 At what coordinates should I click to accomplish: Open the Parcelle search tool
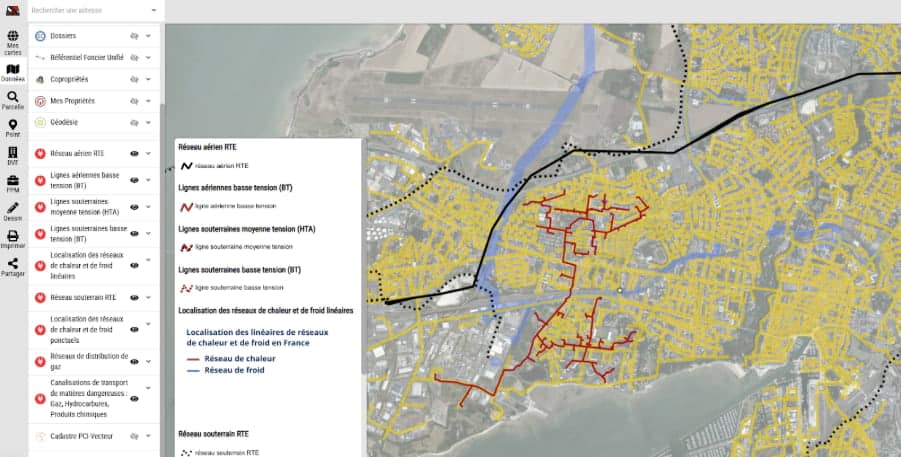tap(13, 97)
